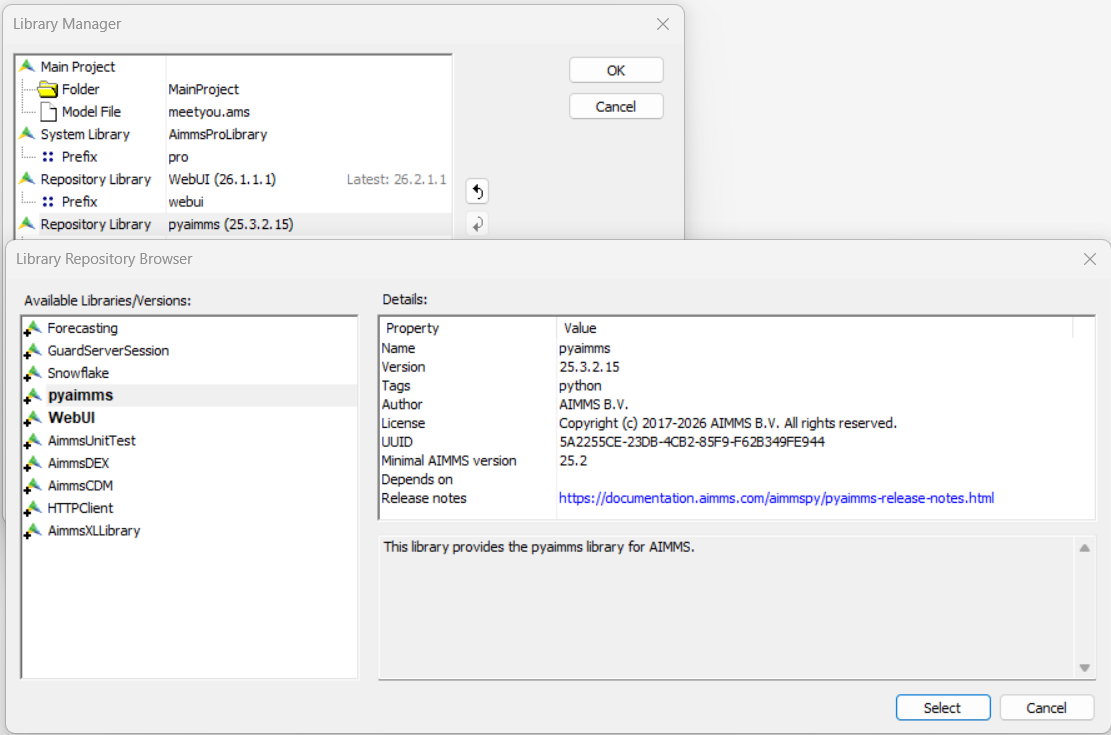Image resolution: width=1111 pixels, height=735 pixels.
Task: Click the Property column header
Action: coord(412,328)
